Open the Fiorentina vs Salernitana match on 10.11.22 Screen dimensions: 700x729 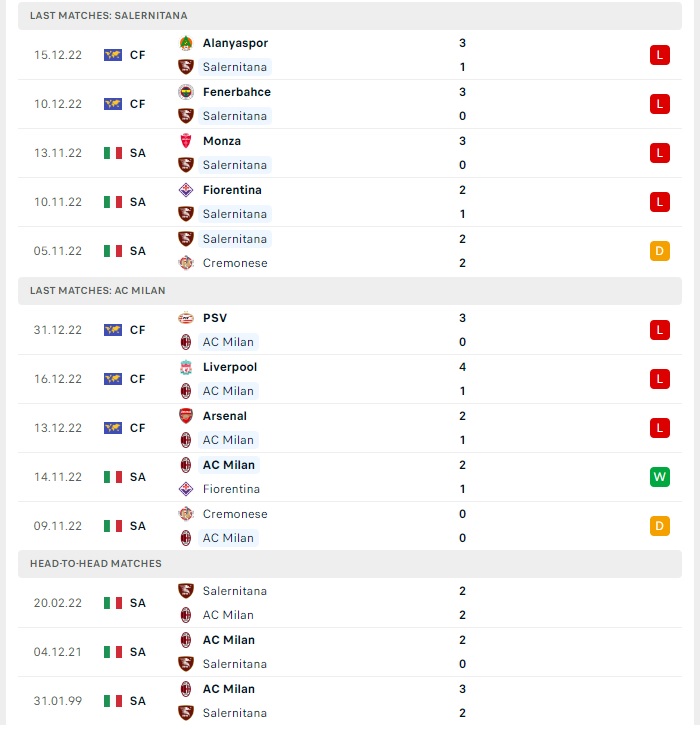pyautogui.click(x=350, y=202)
